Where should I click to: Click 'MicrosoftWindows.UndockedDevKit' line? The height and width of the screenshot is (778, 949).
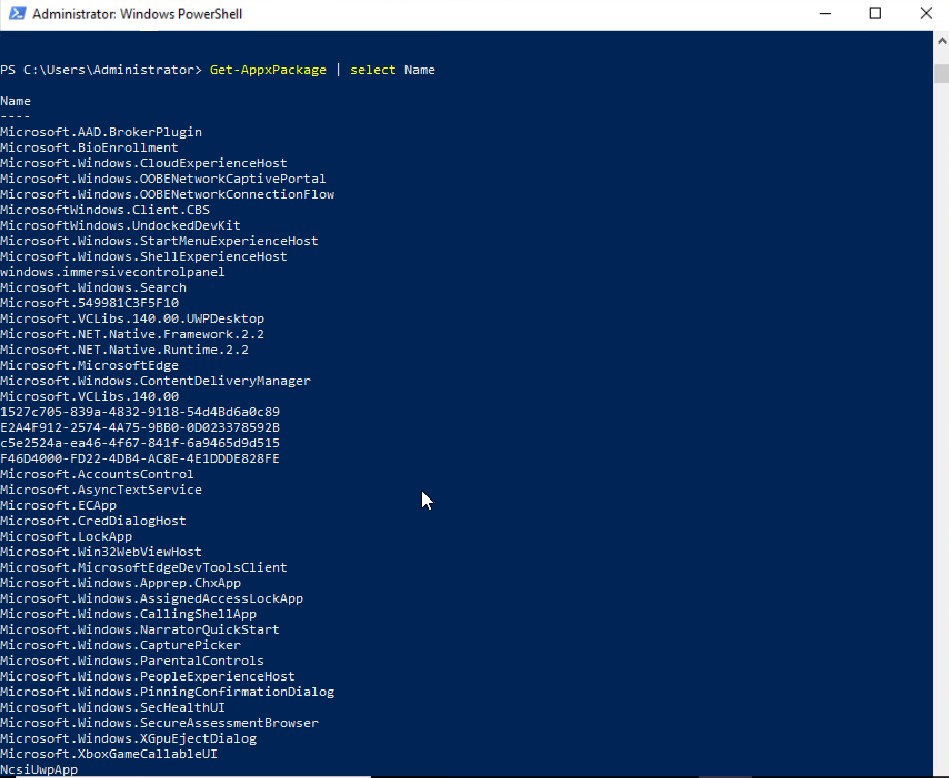[120, 225]
